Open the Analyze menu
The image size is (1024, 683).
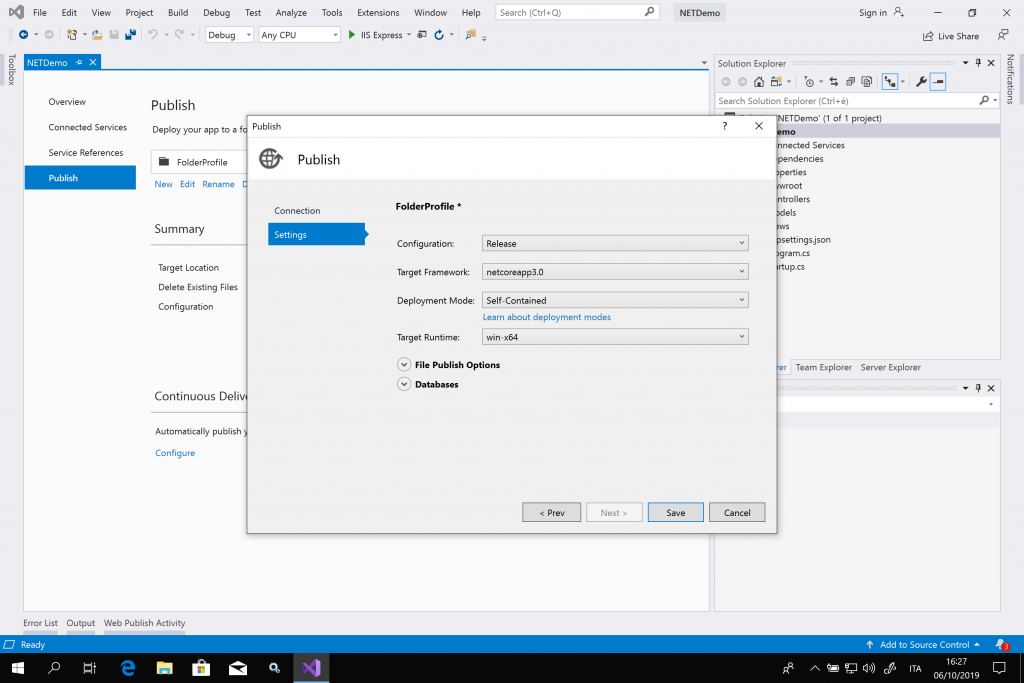tap(291, 12)
